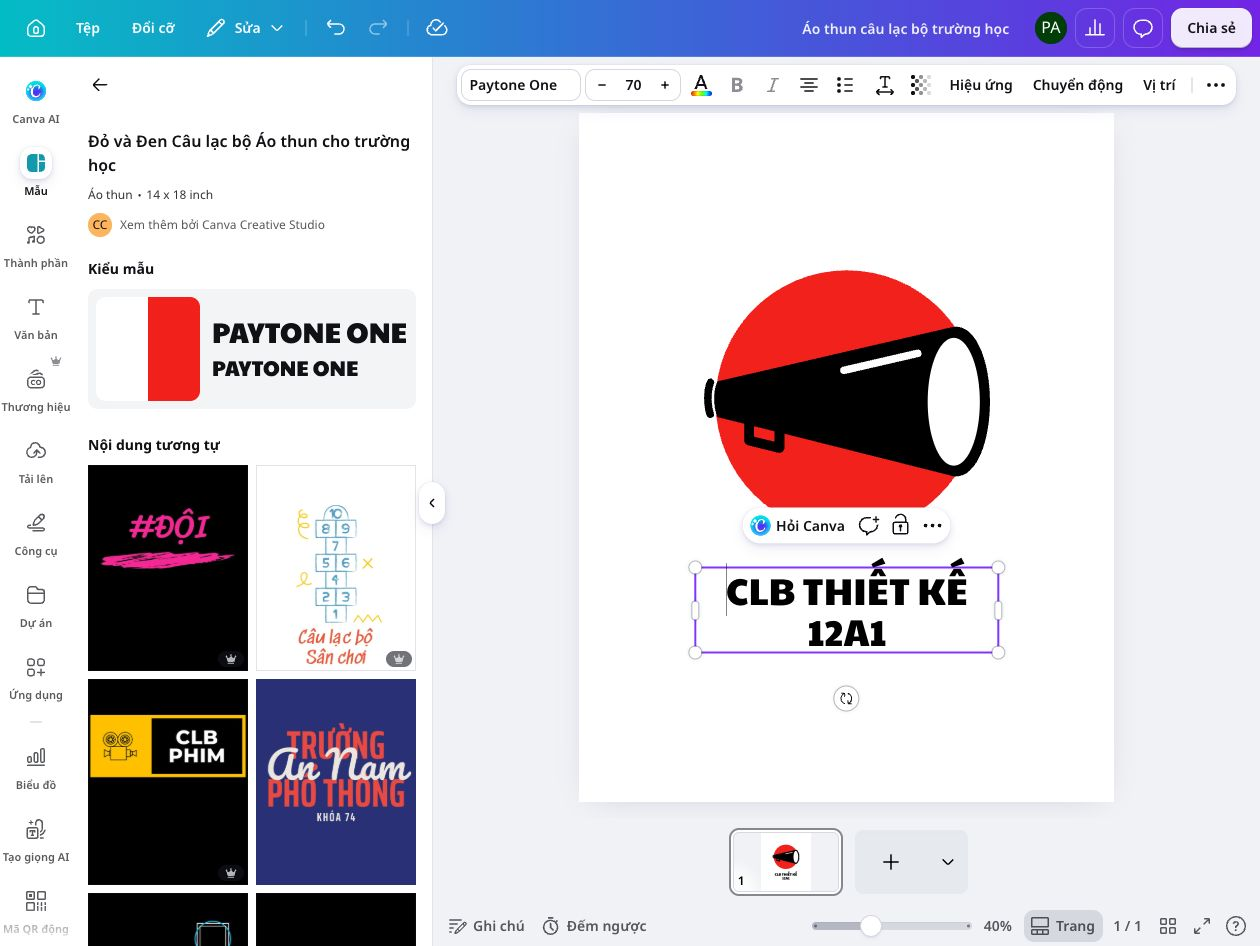
Task: Click the font size field showing 70
Action: pos(633,85)
